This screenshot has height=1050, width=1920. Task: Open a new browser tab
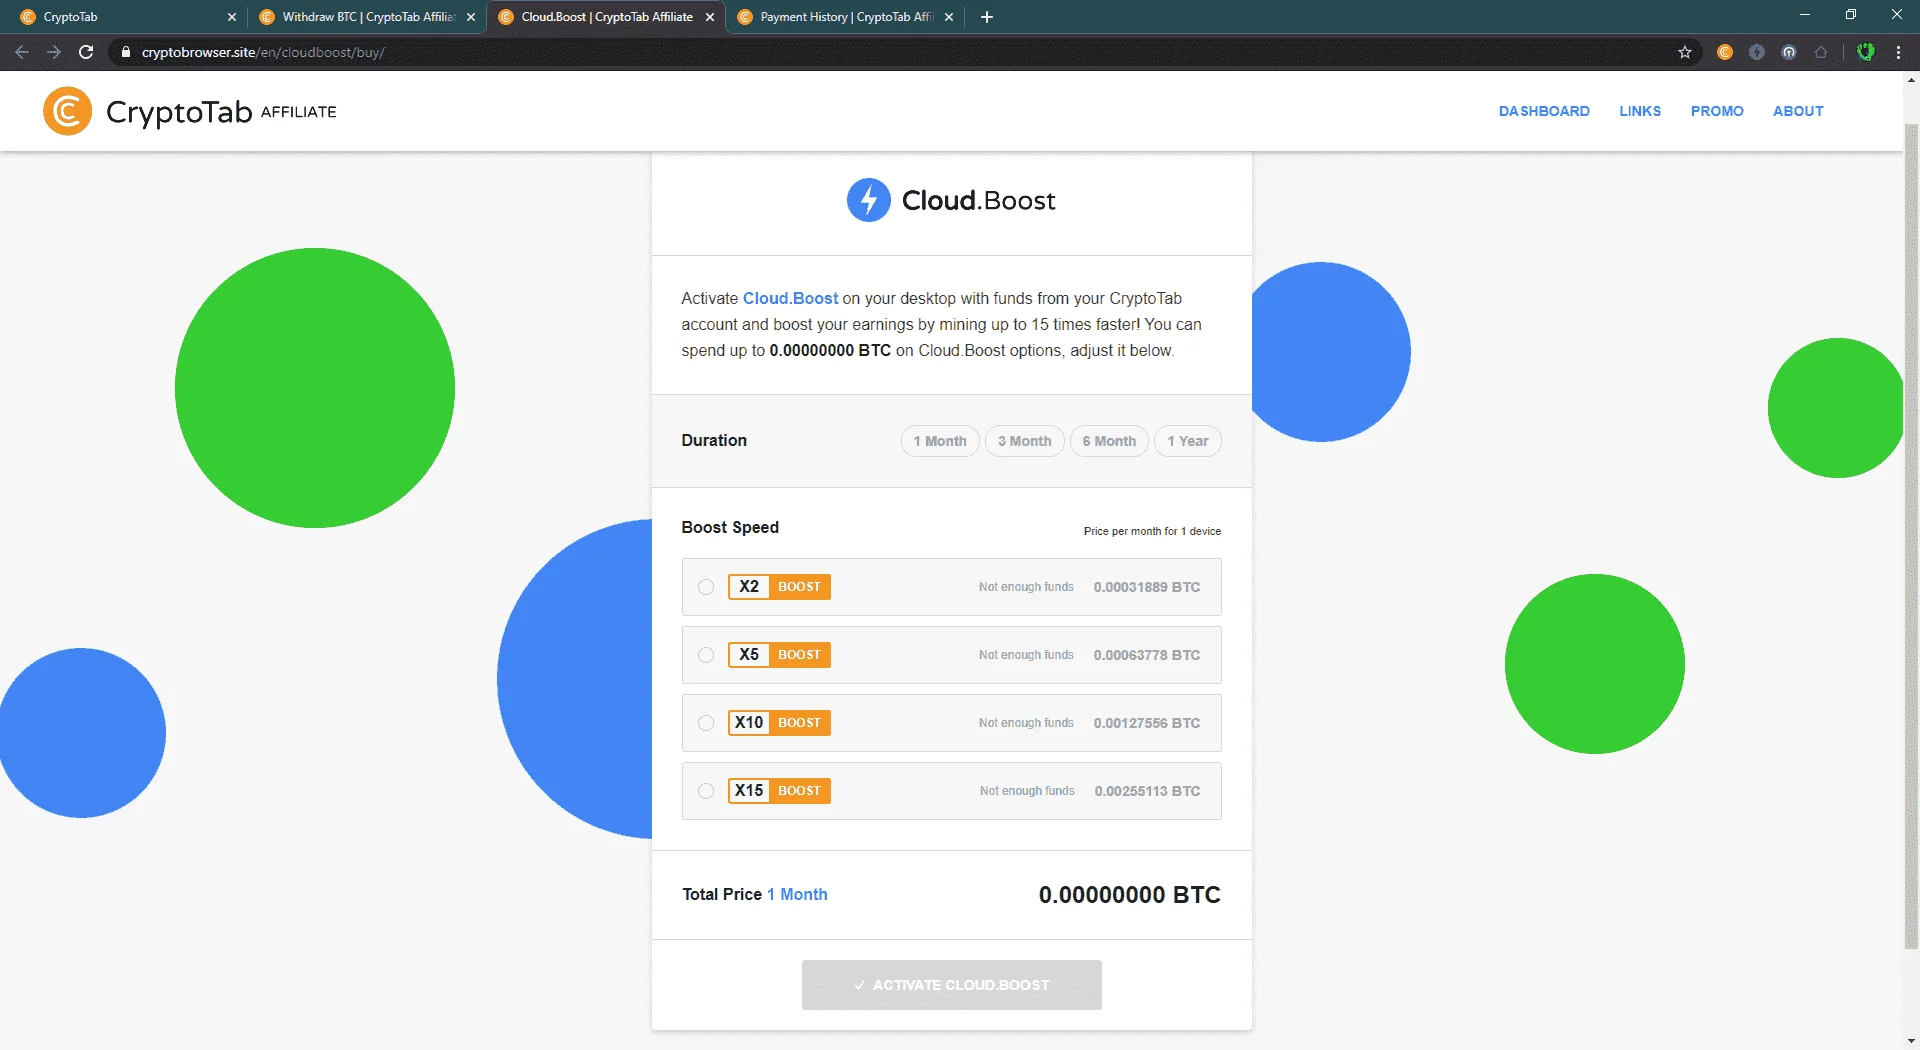(987, 17)
